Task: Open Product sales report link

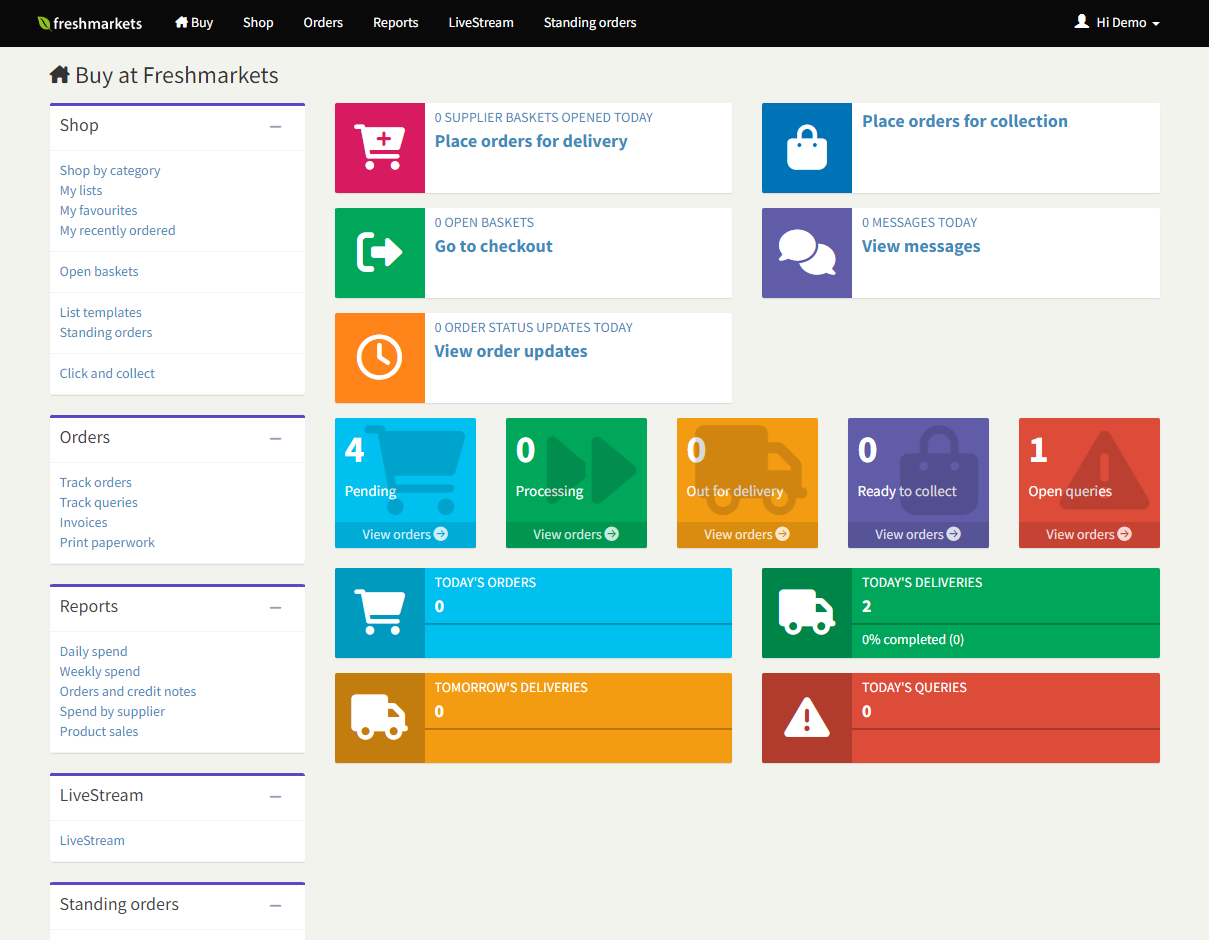Action: click(x=99, y=731)
